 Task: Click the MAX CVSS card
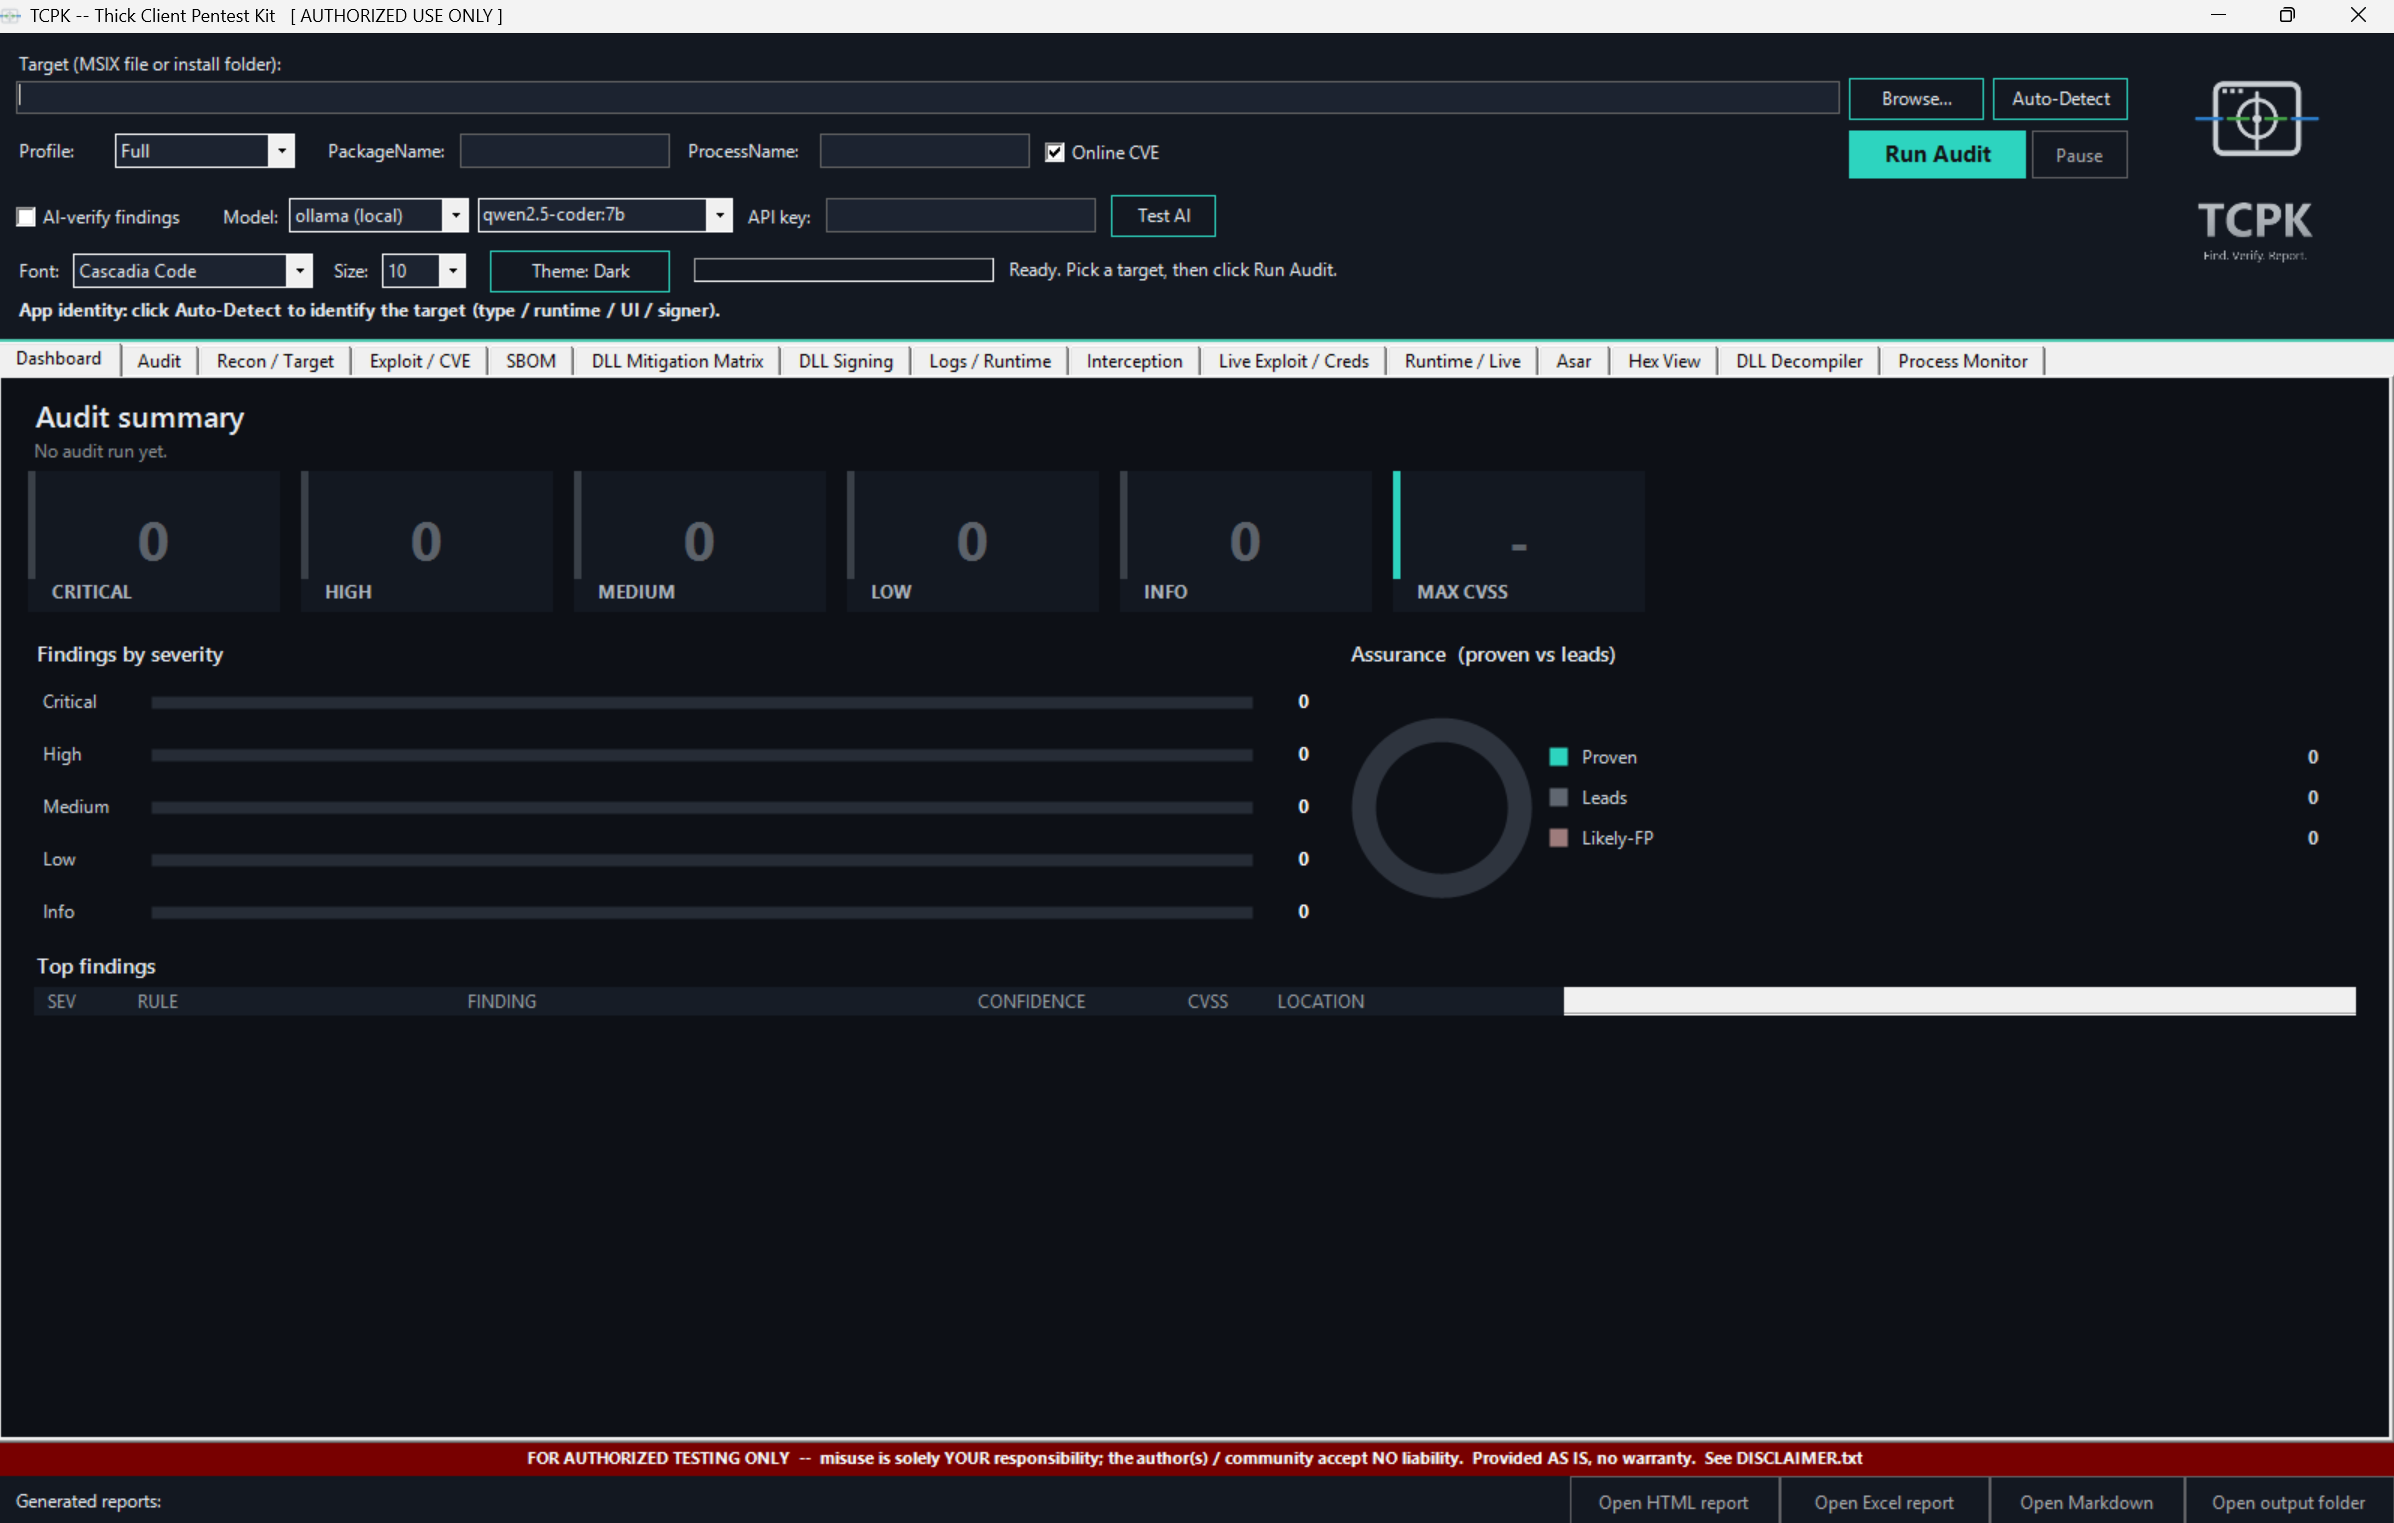pyautogui.click(x=1519, y=541)
